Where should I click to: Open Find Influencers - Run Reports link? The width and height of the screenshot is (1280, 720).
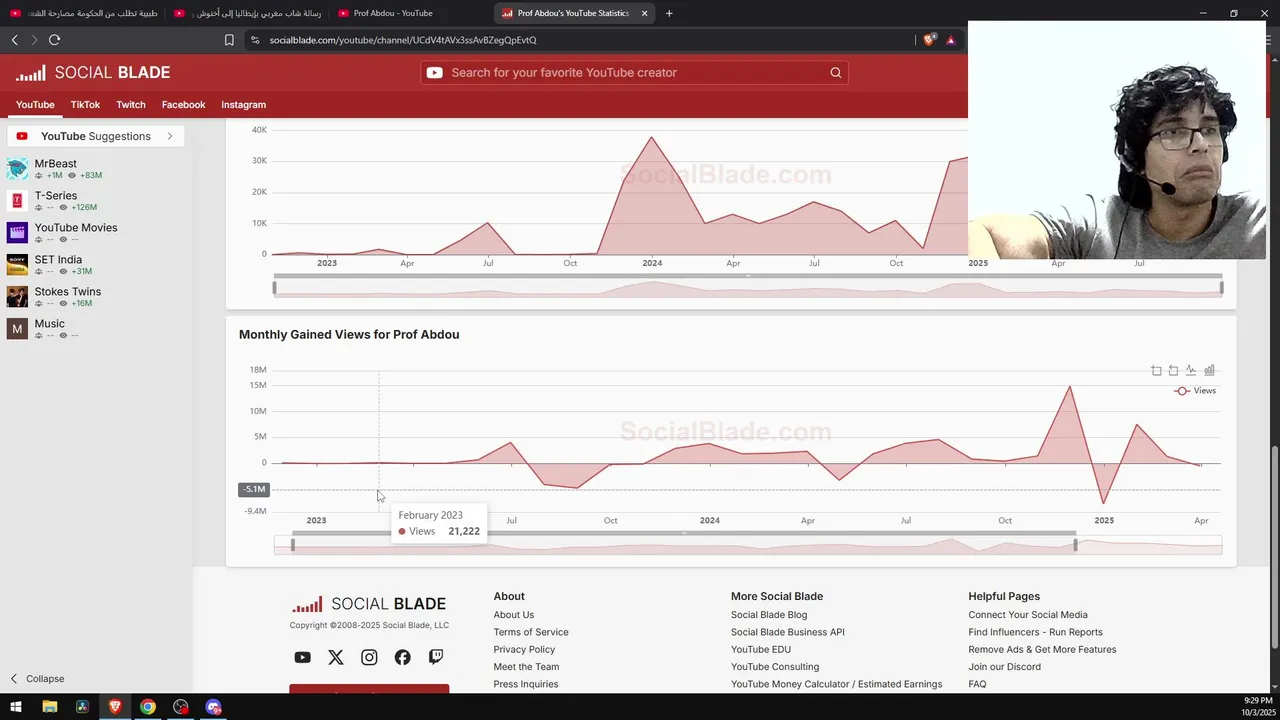click(1035, 632)
